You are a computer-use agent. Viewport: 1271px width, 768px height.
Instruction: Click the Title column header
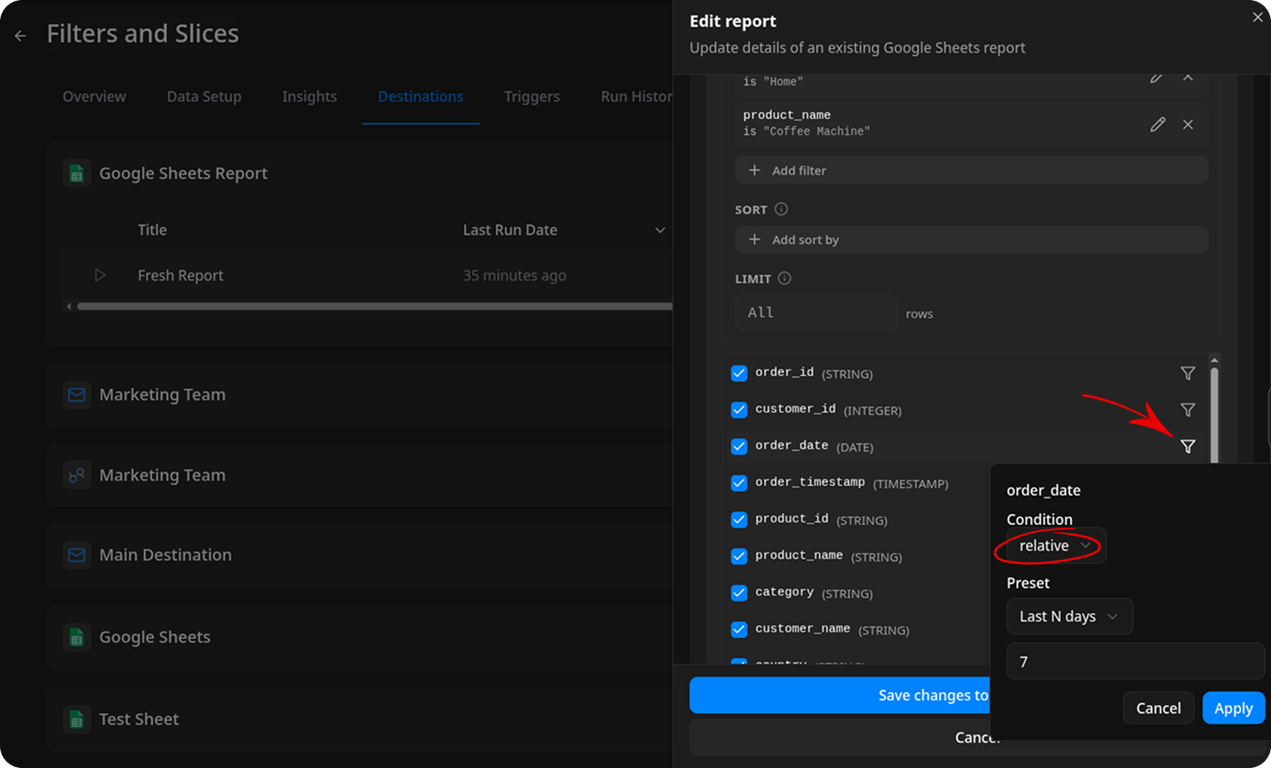click(x=152, y=230)
